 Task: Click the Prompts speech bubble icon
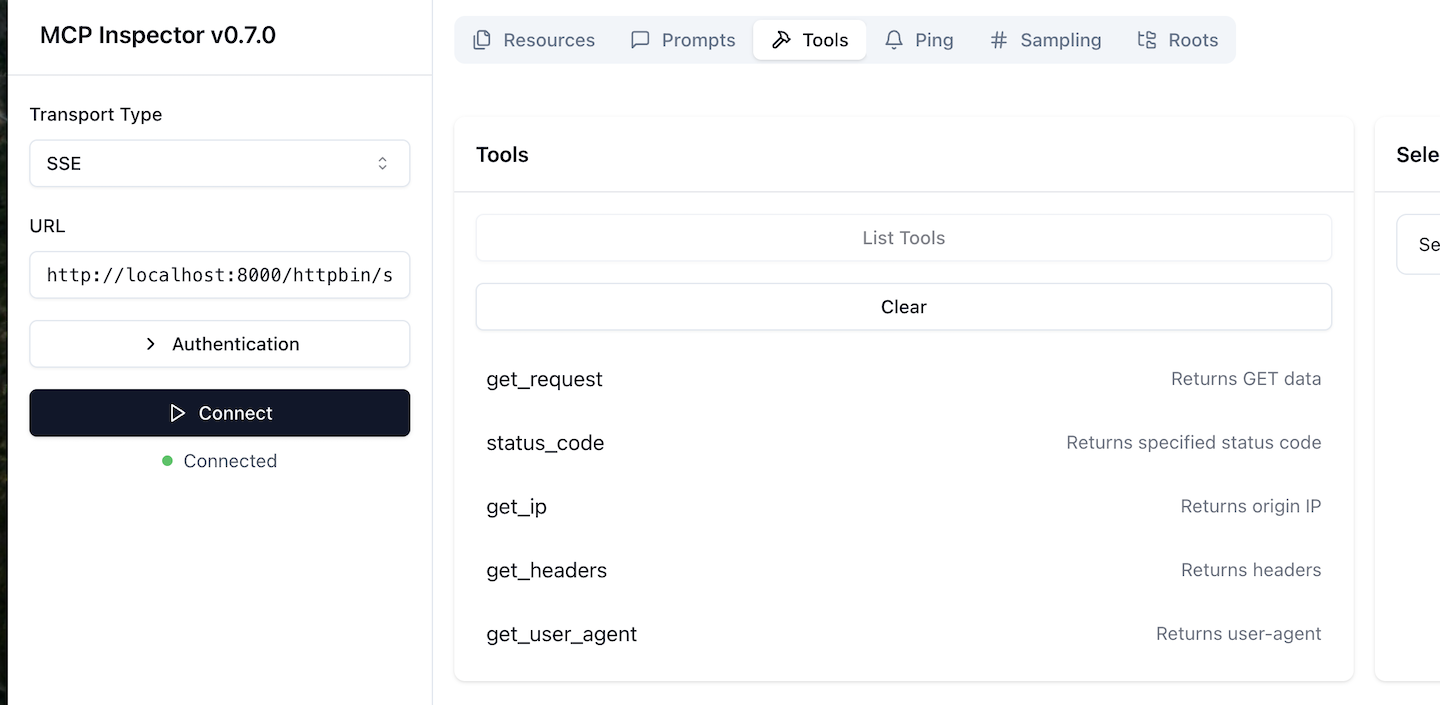[x=640, y=39]
